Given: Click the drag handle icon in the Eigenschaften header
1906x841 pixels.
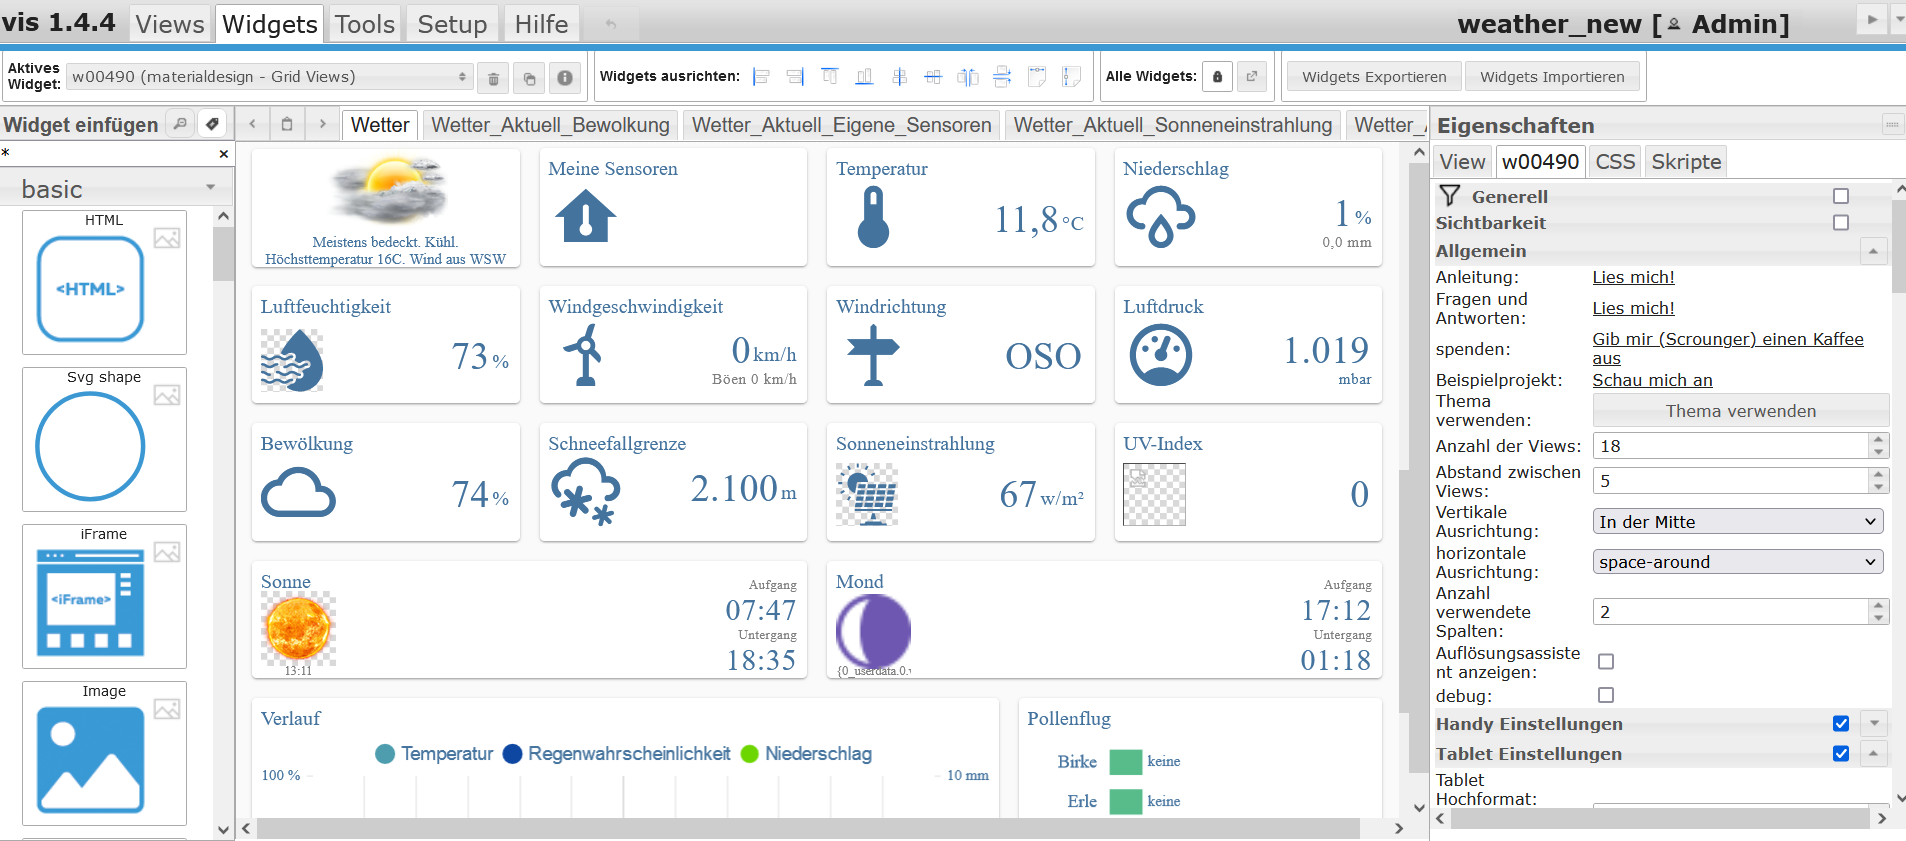Looking at the screenshot, I should pos(1892,125).
